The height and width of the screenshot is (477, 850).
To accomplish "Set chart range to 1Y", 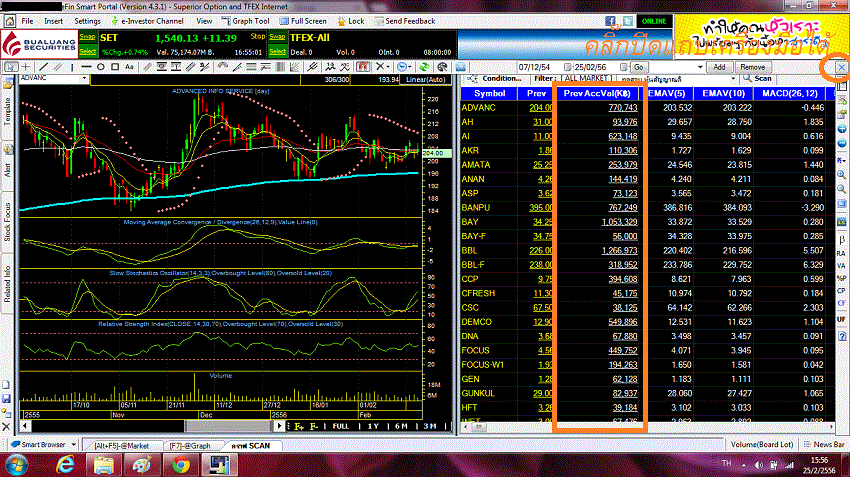I will click(373, 427).
